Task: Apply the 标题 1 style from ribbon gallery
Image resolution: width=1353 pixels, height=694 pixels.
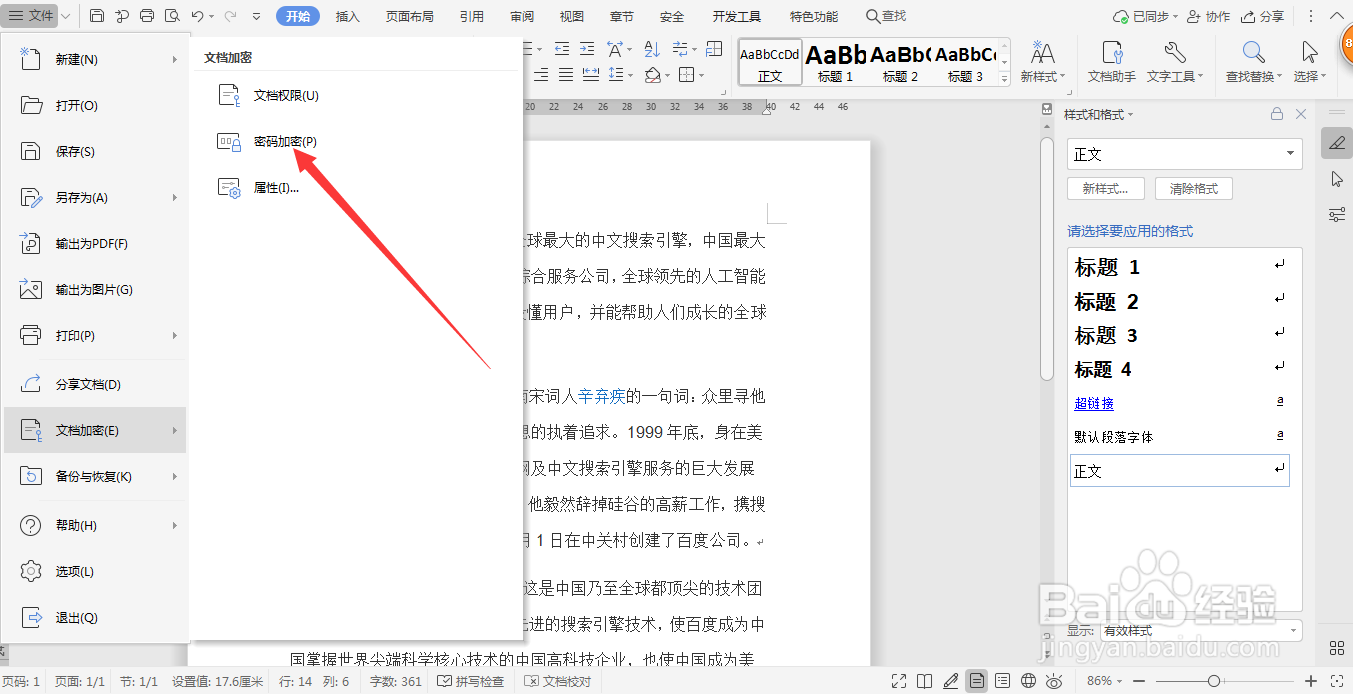Action: click(835, 63)
